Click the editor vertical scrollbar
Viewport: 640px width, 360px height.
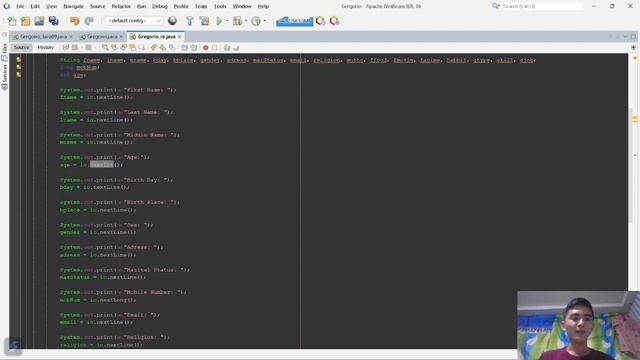[631, 167]
